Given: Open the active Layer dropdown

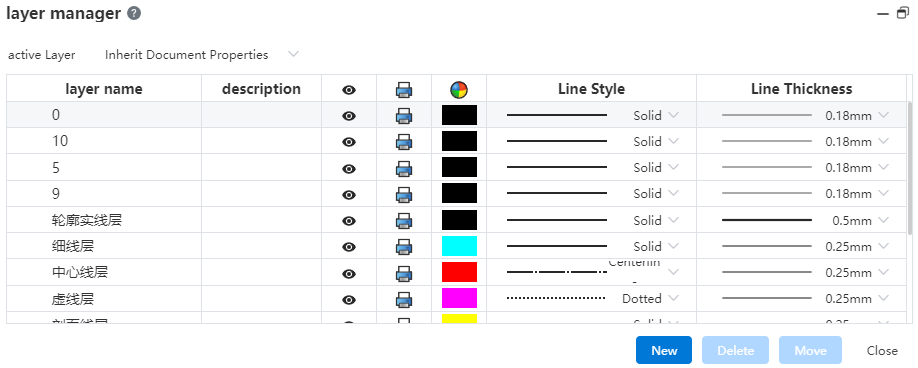Looking at the screenshot, I should (202, 54).
